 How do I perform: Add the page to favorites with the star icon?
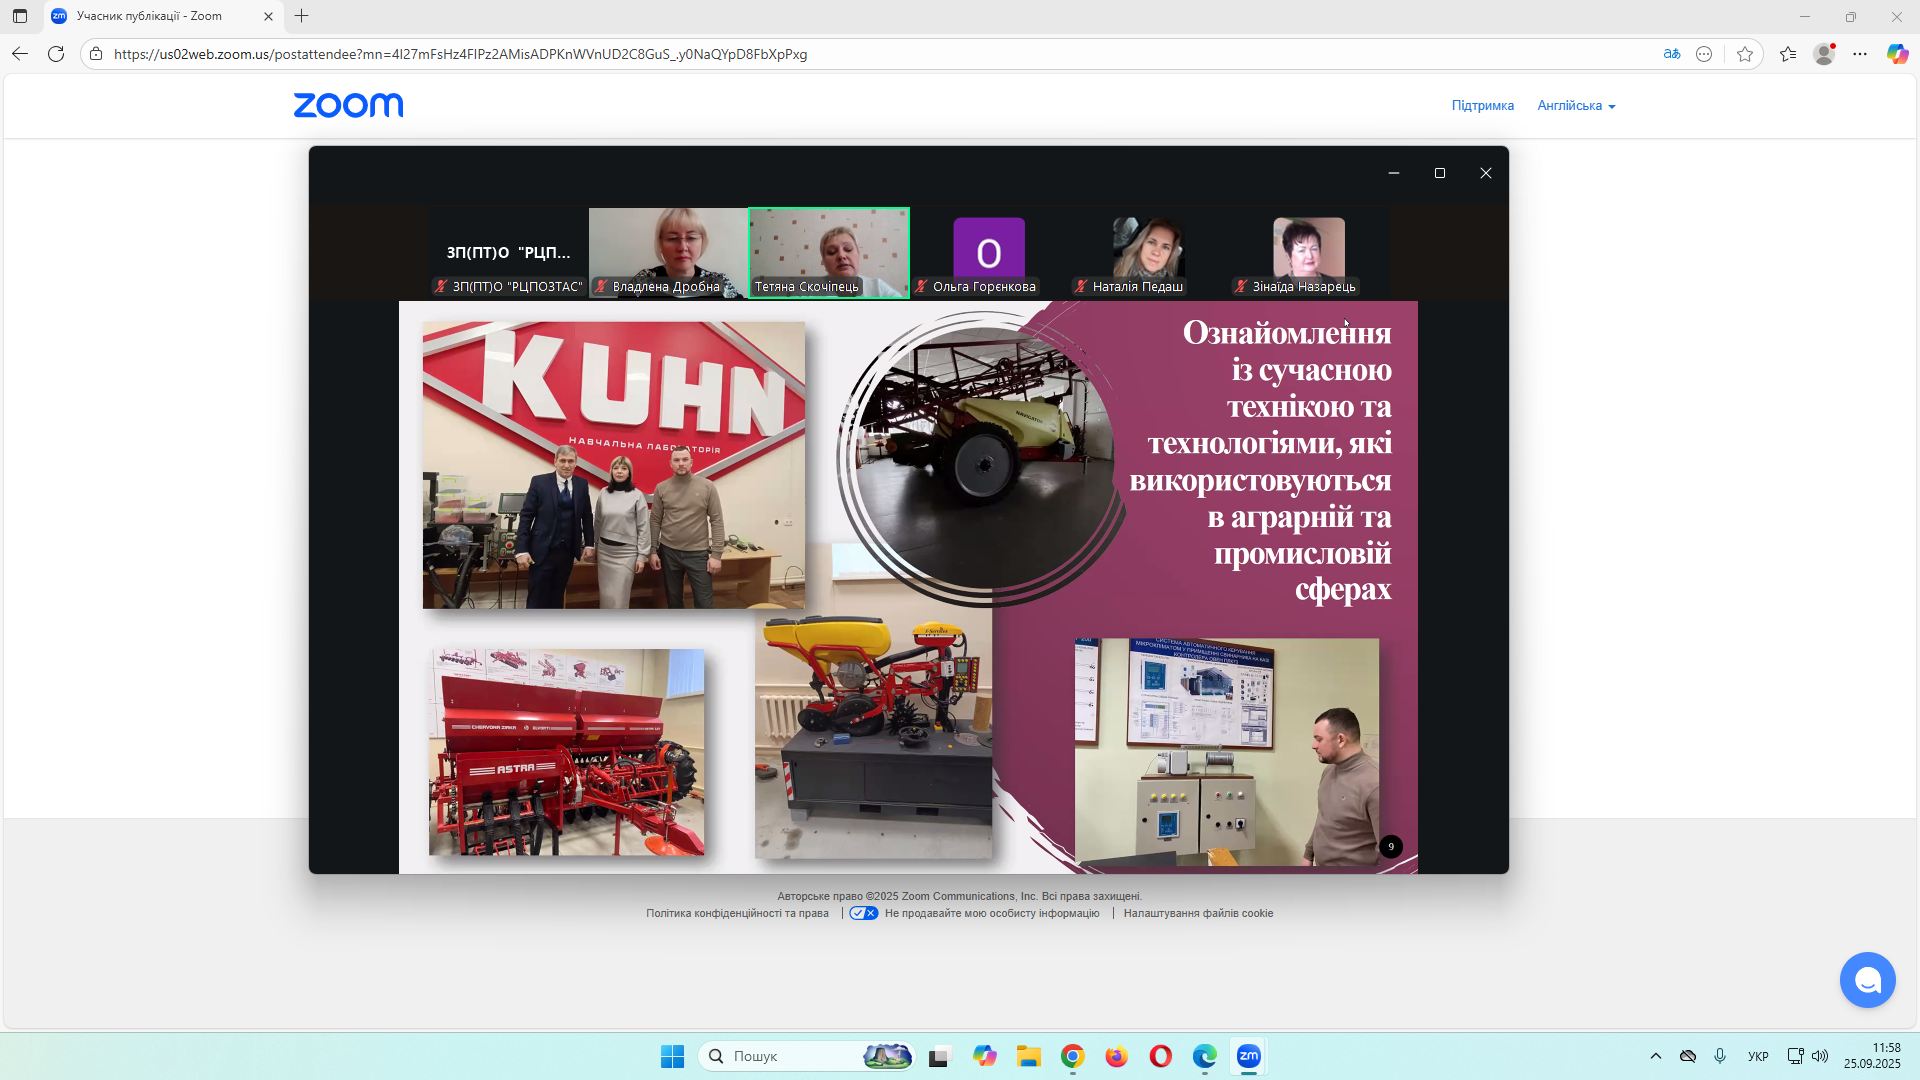(x=1745, y=54)
